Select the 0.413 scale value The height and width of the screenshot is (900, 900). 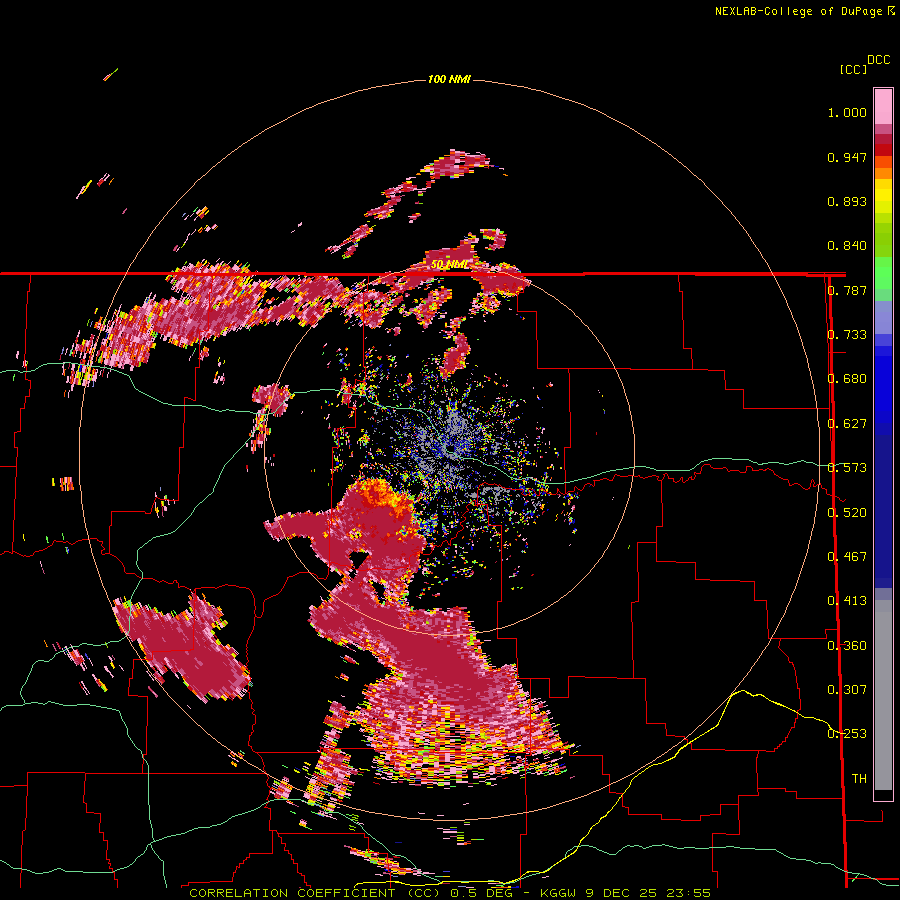[x=847, y=601]
